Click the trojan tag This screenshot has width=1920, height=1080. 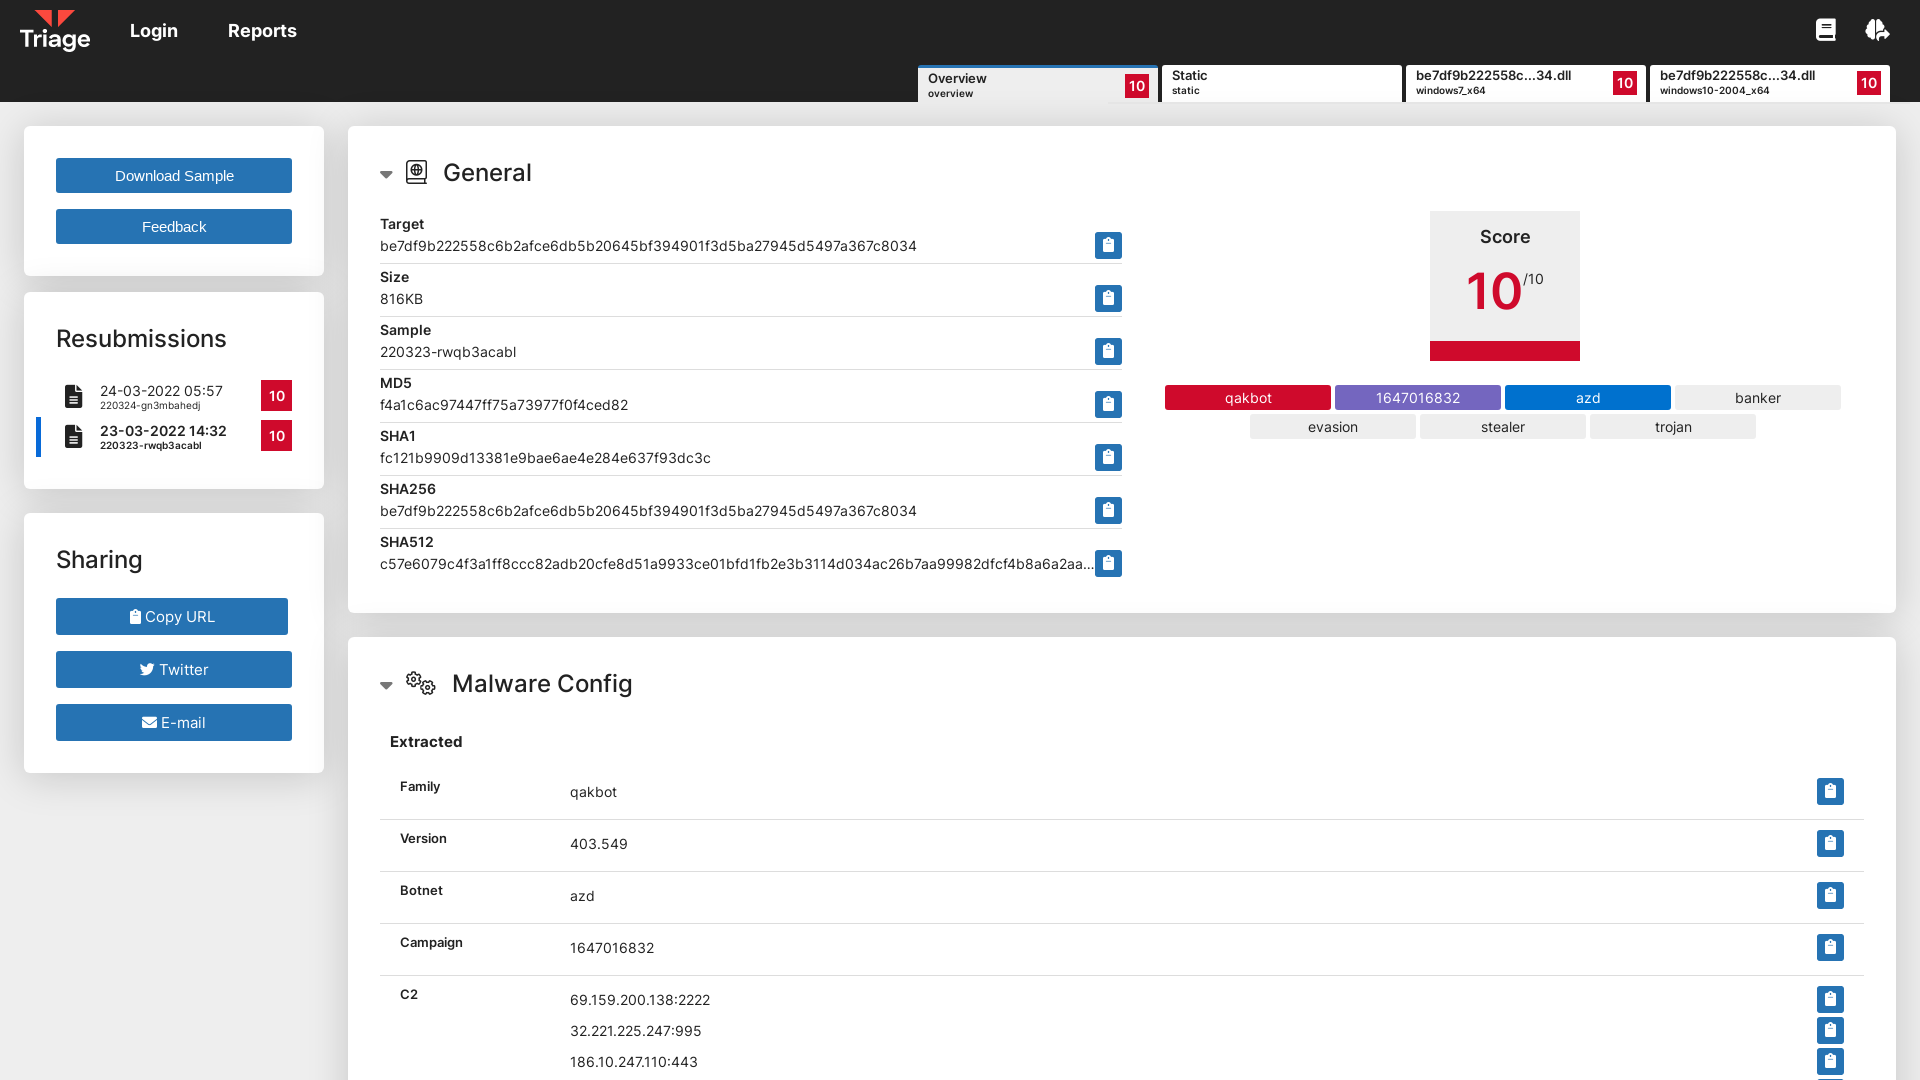click(1673, 427)
